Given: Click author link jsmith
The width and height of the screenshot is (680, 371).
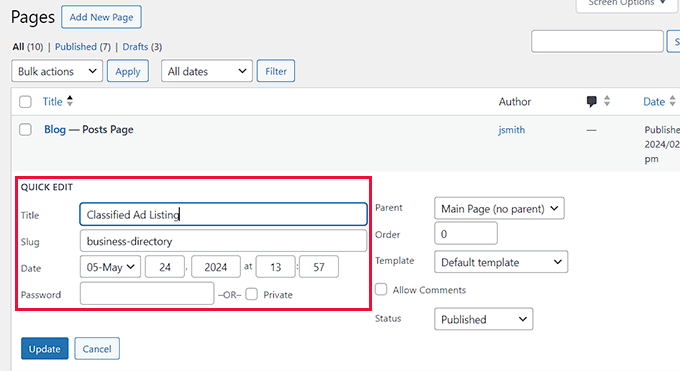Looking at the screenshot, I should coord(511,130).
